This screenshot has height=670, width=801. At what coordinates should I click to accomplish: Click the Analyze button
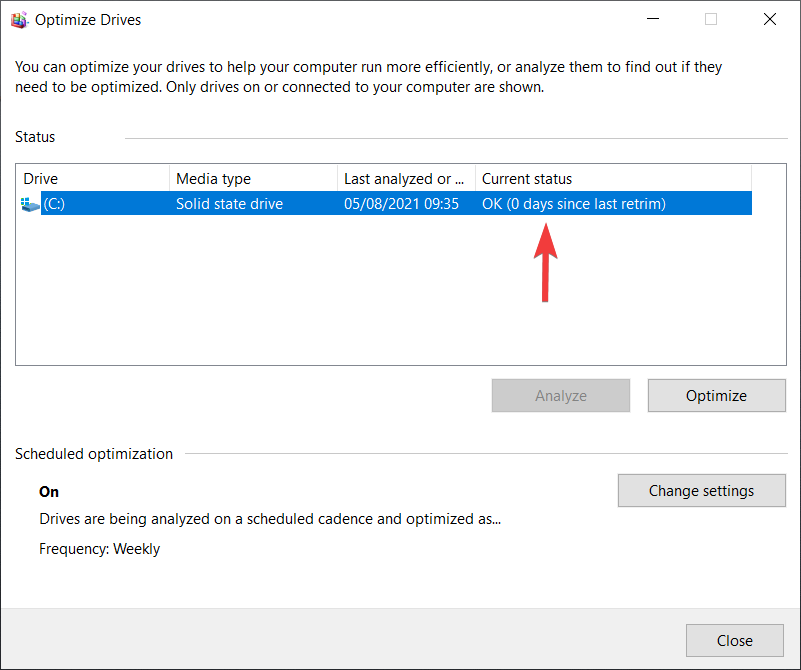561,395
